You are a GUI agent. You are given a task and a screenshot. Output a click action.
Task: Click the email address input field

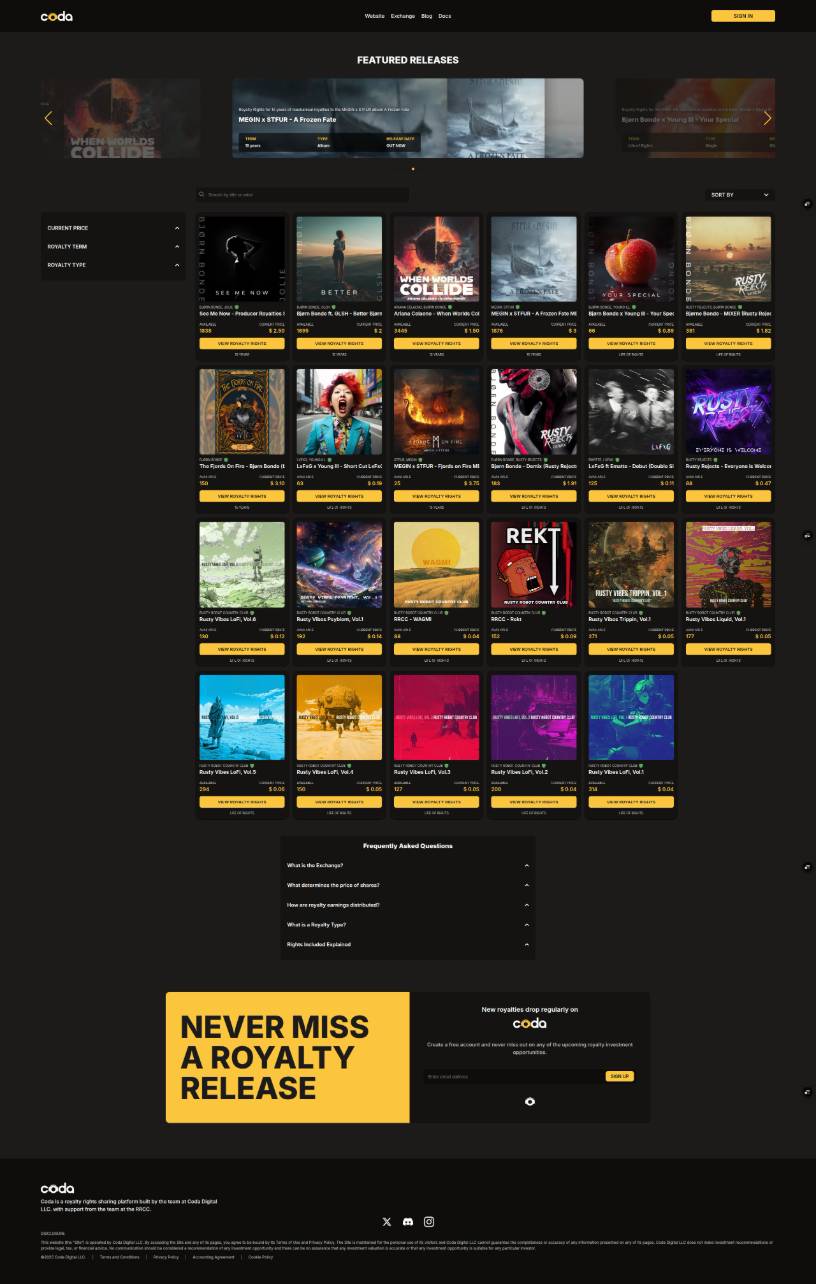click(513, 1076)
